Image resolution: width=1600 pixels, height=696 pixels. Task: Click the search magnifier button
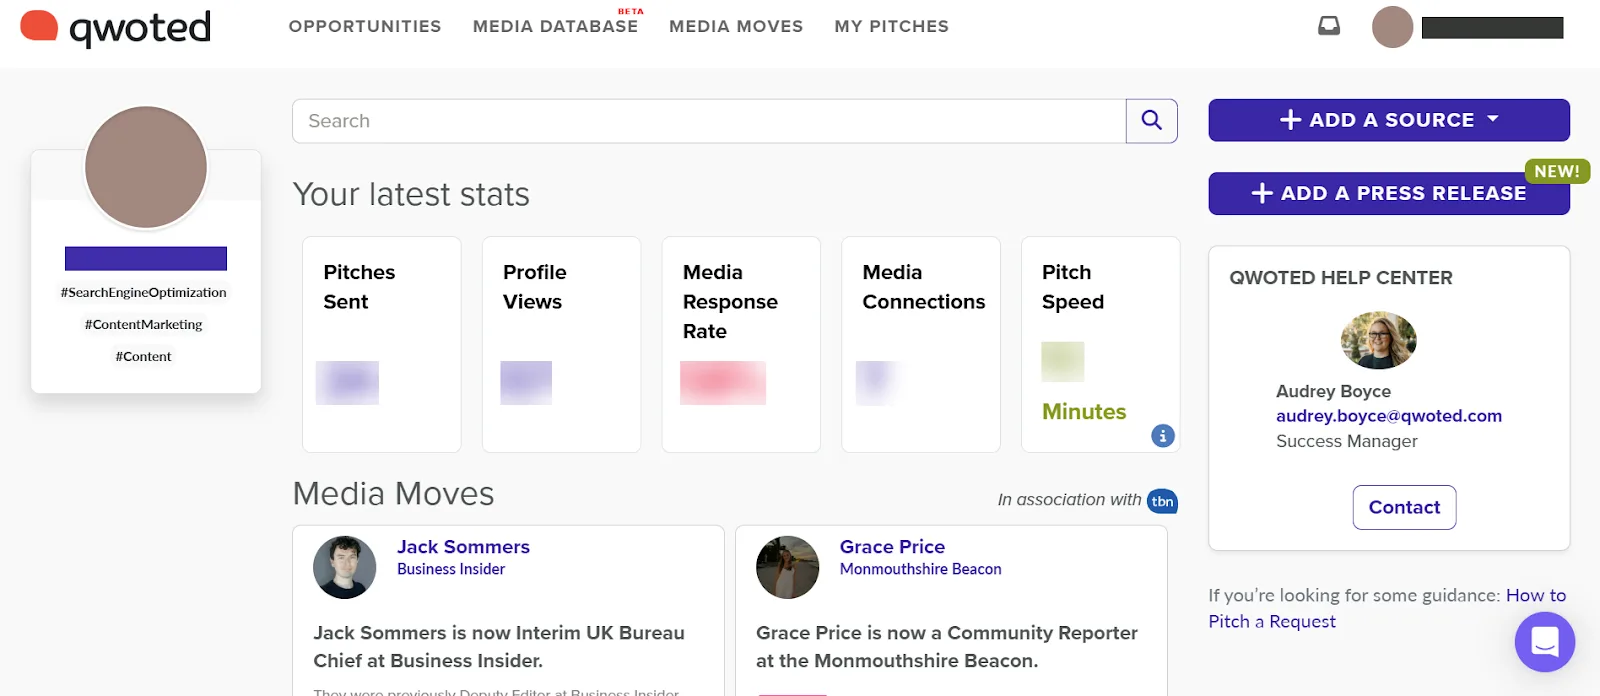tap(1152, 121)
